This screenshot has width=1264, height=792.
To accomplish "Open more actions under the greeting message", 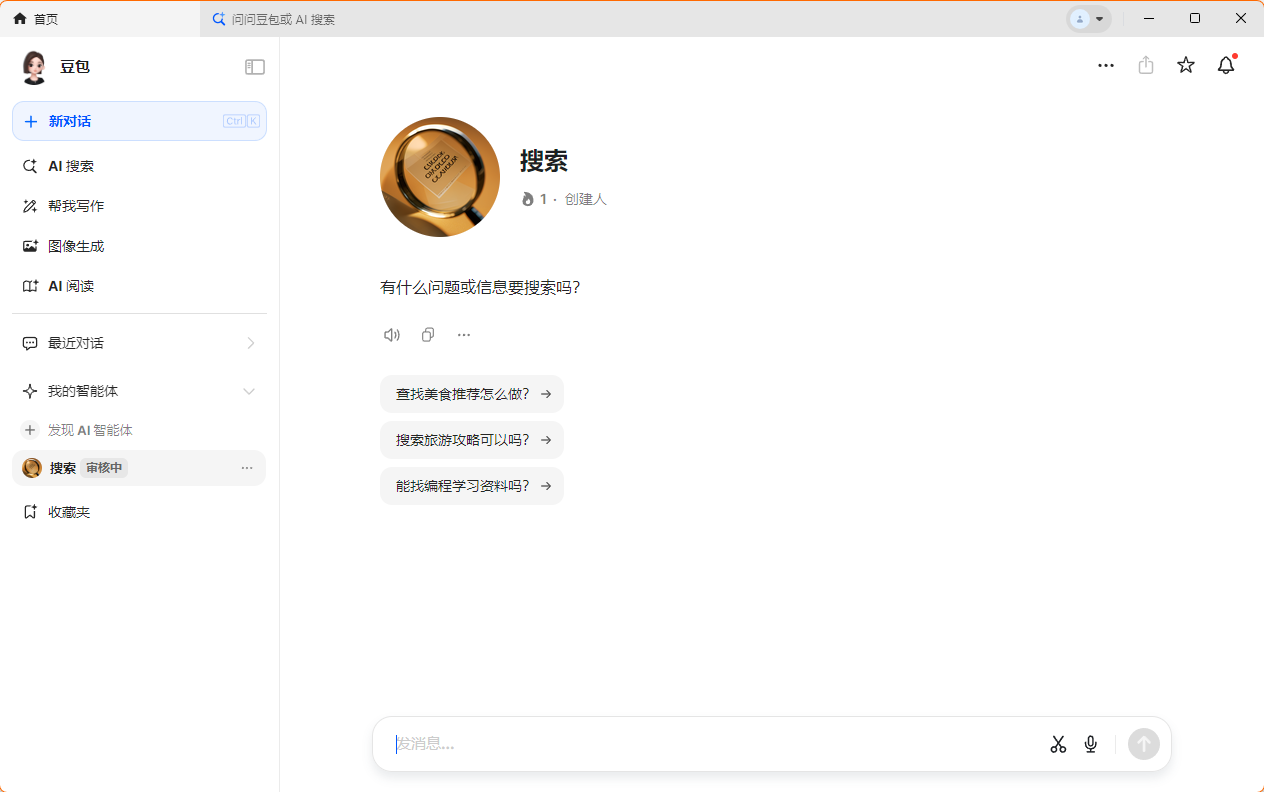I will pyautogui.click(x=463, y=334).
